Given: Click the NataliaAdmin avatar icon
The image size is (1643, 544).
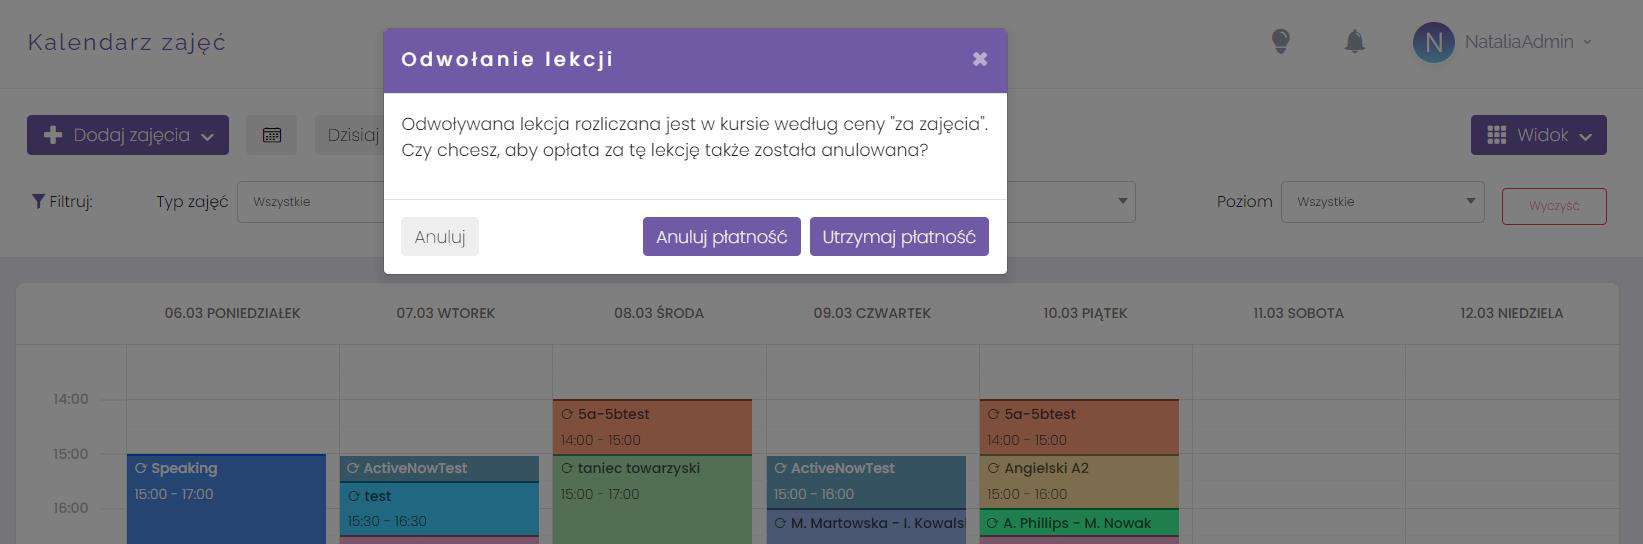Looking at the screenshot, I should pos(1433,42).
